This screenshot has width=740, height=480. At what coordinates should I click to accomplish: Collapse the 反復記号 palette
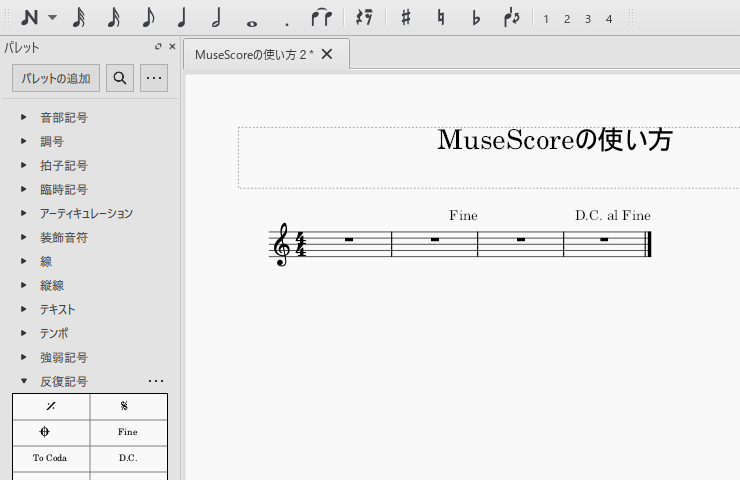[x=24, y=381]
